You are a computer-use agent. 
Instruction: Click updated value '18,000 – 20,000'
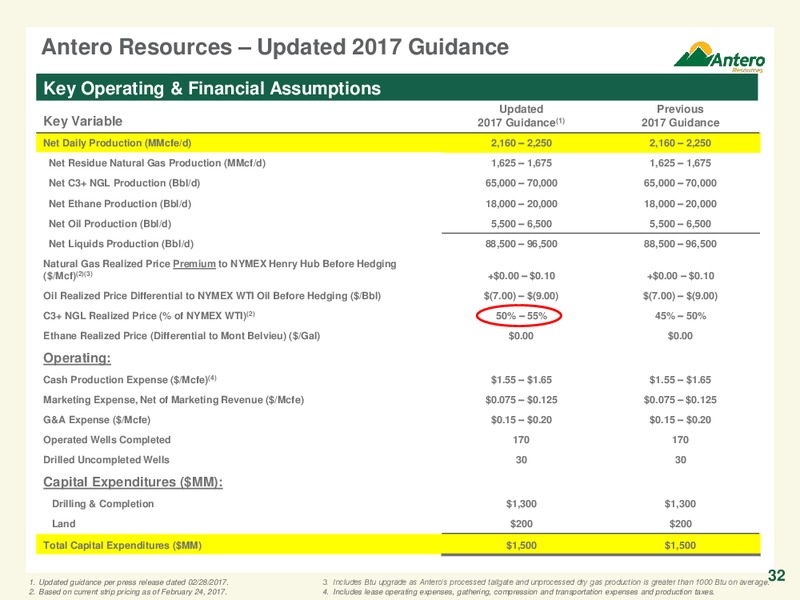(521, 204)
